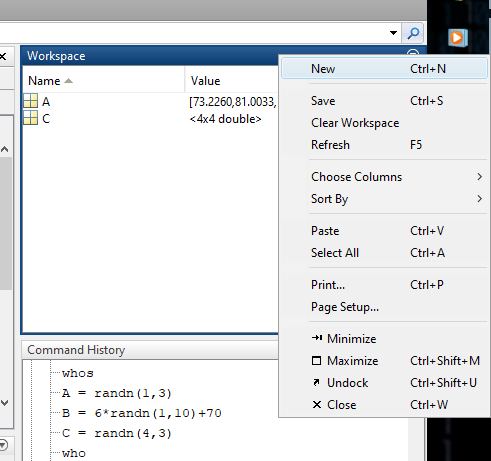Select variable C's matrix icon

pos(31,118)
